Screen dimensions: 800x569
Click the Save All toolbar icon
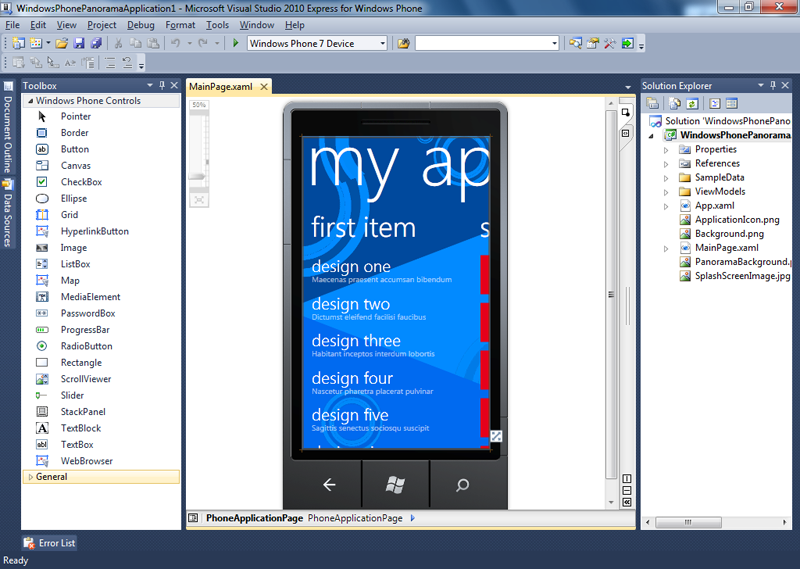click(x=96, y=43)
